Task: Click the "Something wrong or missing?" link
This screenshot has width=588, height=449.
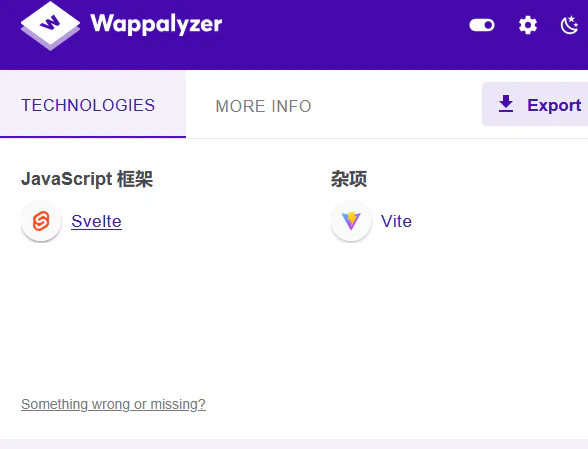Action: tap(113, 404)
